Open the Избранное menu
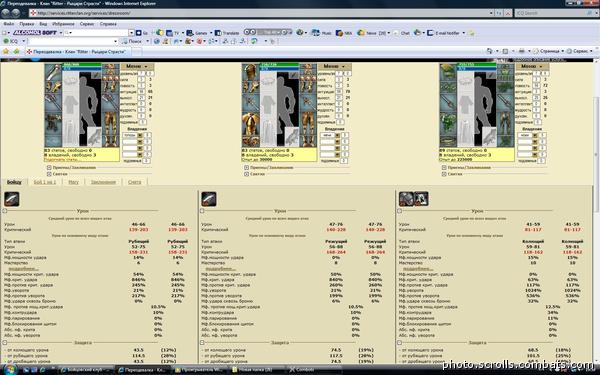 [63, 24]
